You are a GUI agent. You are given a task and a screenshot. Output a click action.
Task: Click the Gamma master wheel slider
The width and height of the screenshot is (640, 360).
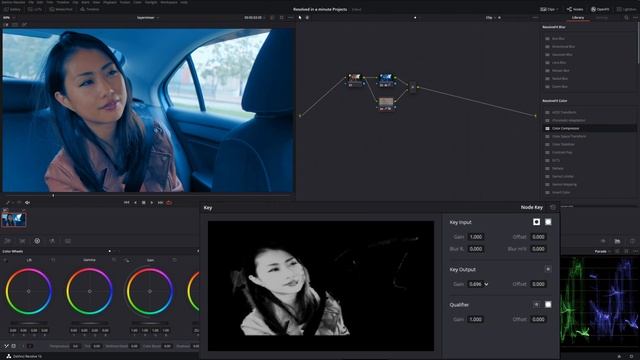click(x=89, y=323)
